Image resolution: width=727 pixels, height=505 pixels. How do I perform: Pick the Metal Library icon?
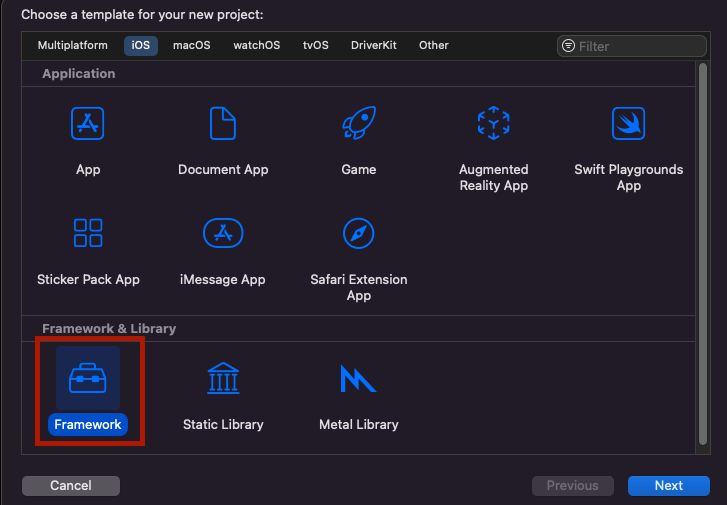[358, 378]
